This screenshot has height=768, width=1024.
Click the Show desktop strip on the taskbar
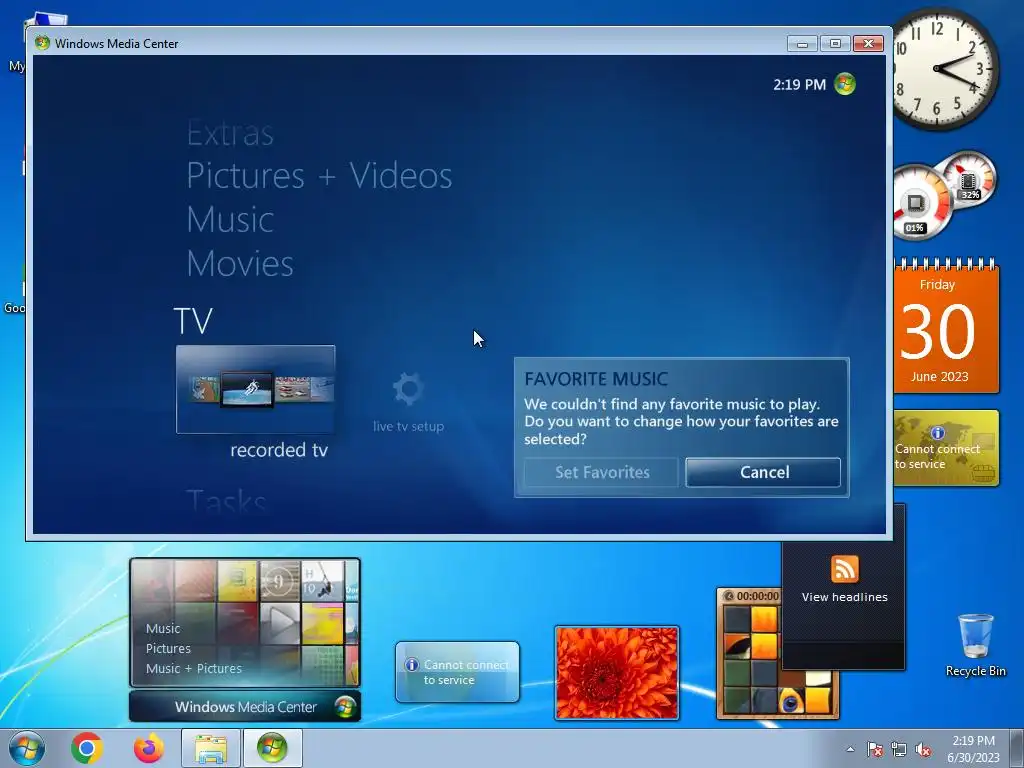coord(1017,748)
